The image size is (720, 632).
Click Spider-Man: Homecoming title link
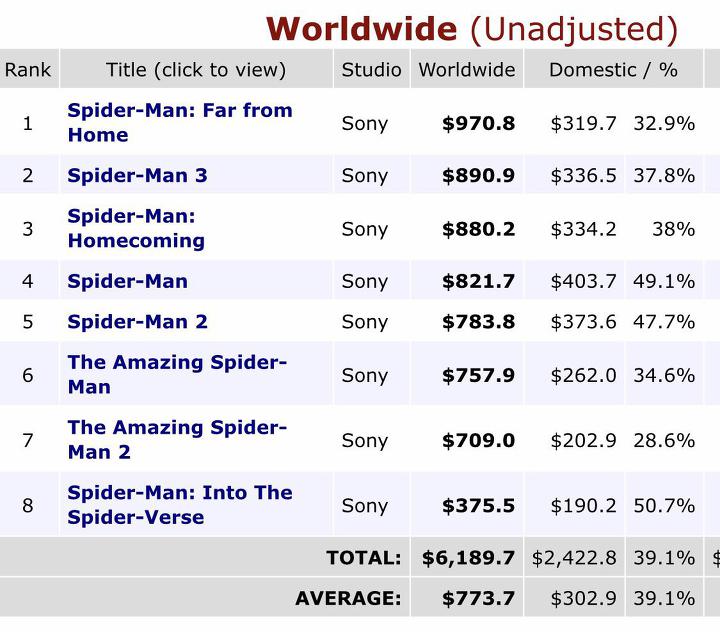[135, 228]
